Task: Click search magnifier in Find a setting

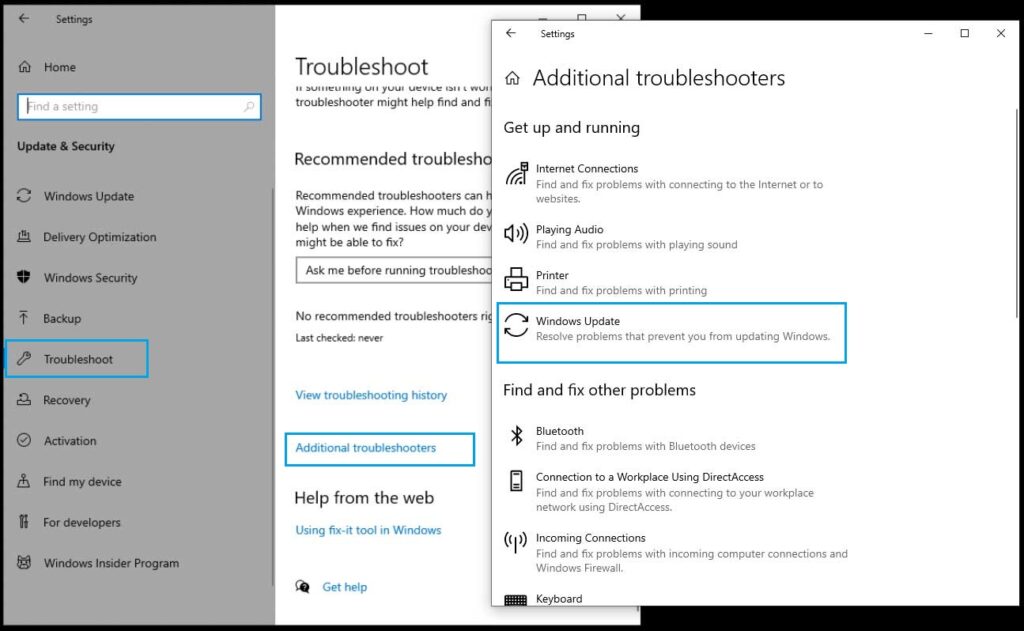Action: [x=249, y=106]
